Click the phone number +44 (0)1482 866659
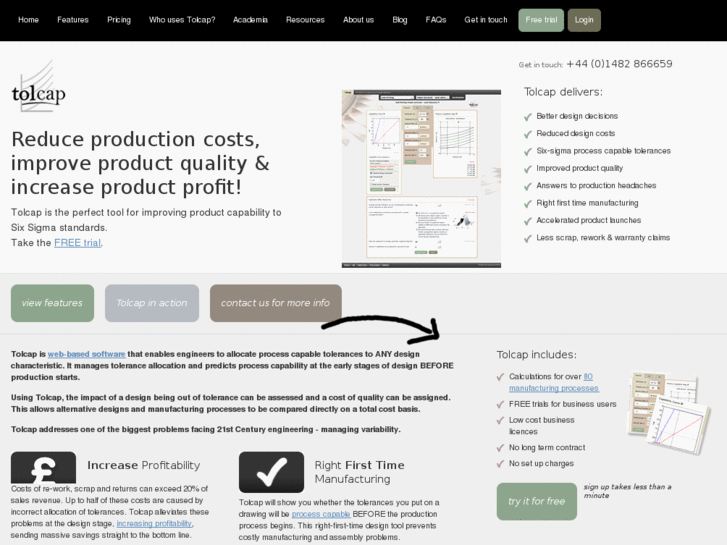 (619, 64)
